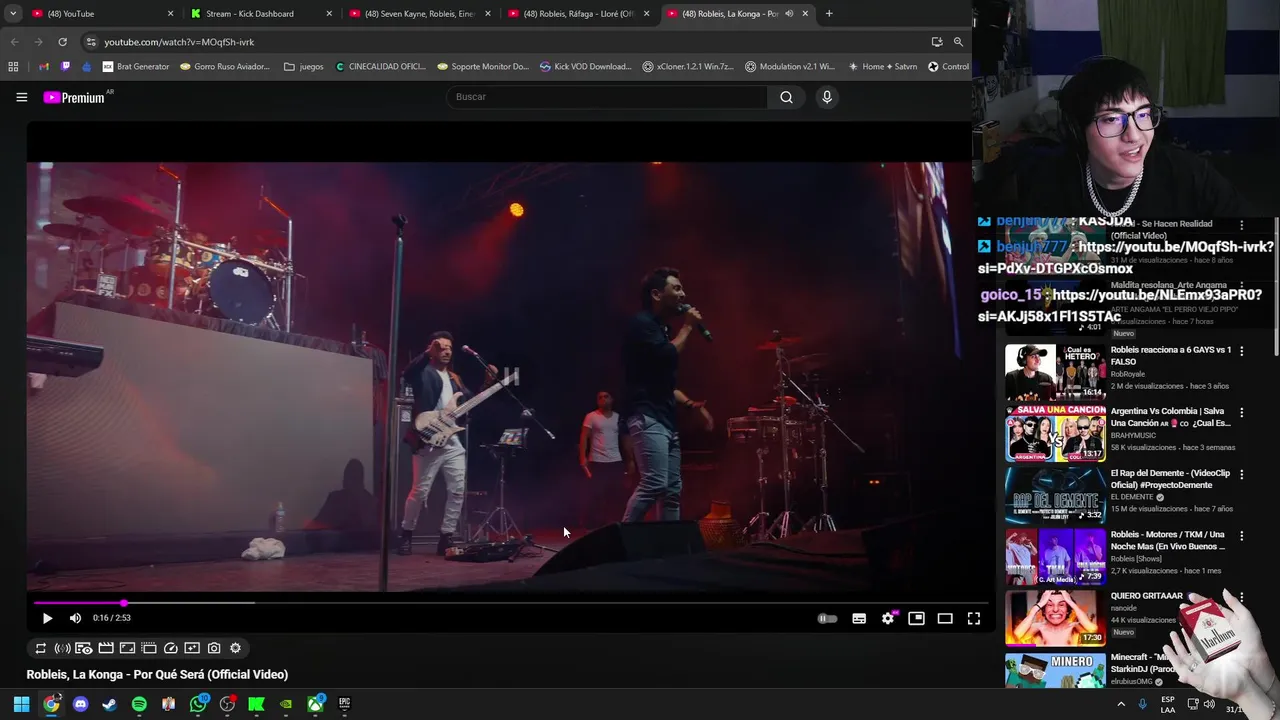Screen dimensions: 1280x720
Task: Open player settings gear with 4K badge
Action: (x=888, y=618)
